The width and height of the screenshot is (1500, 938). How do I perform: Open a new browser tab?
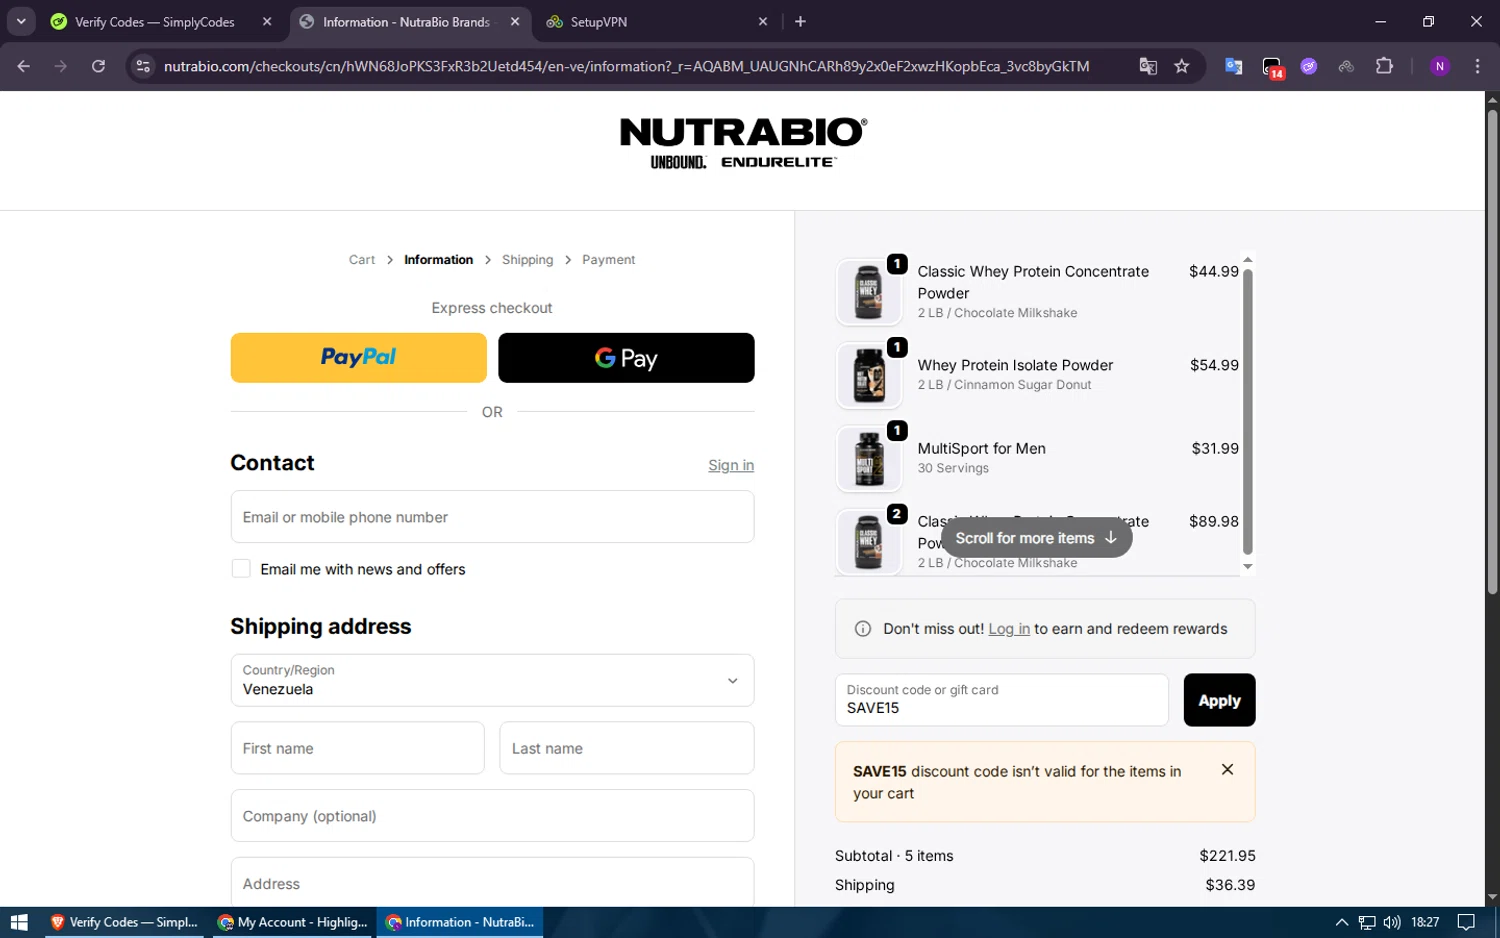pos(800,21)
